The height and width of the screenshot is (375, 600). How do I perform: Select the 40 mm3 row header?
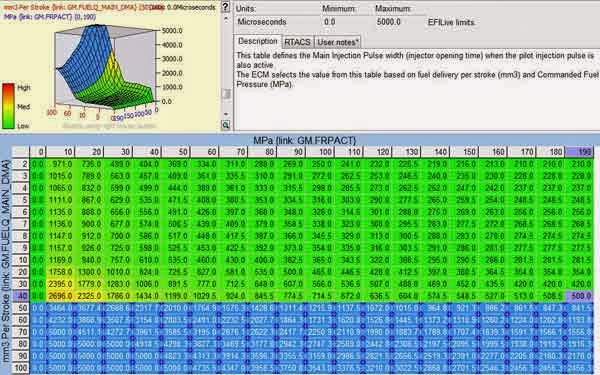21,296
